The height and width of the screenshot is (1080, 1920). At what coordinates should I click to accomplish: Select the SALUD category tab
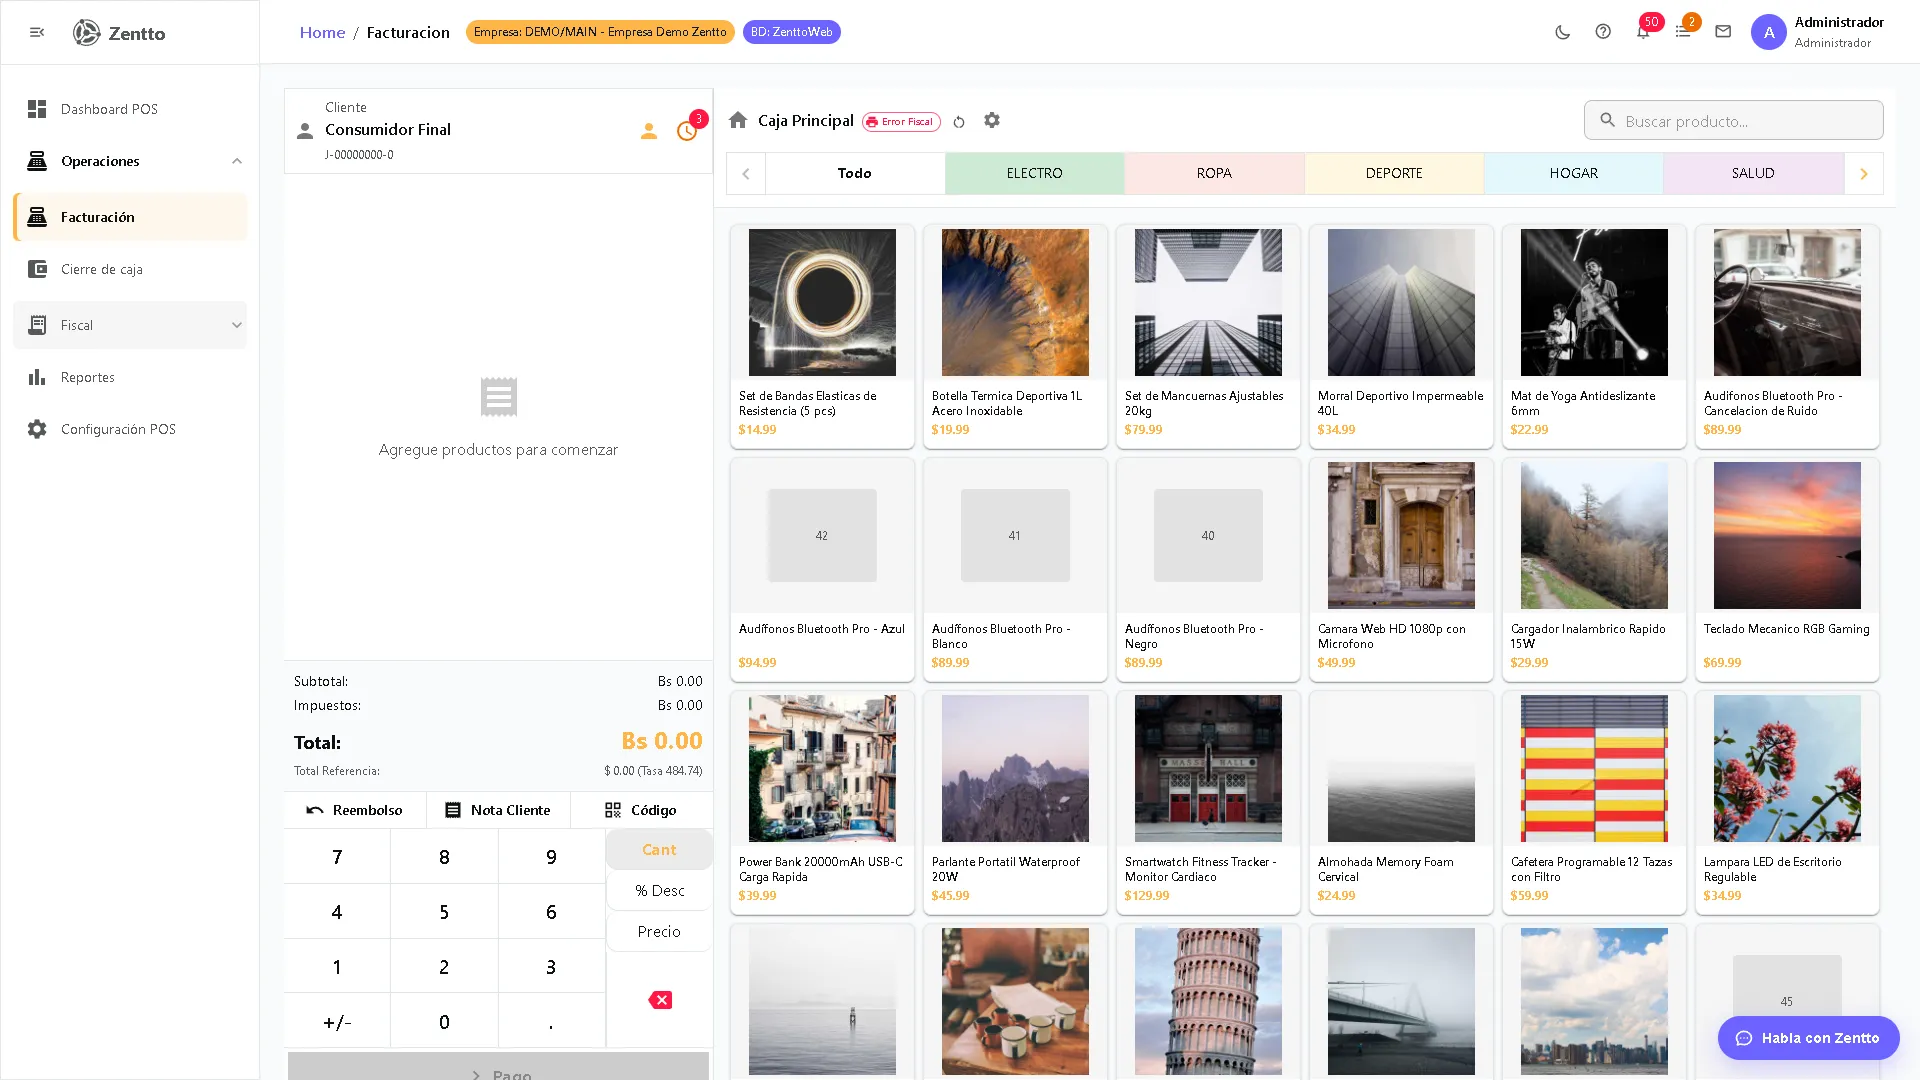coord(1753,174)
